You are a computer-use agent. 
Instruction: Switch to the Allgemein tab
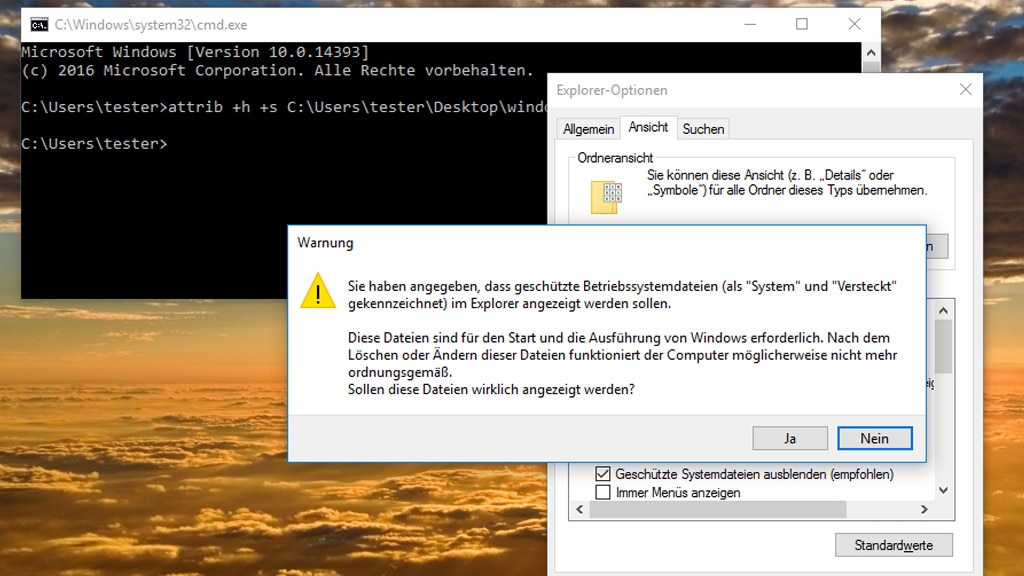(588, 128)
